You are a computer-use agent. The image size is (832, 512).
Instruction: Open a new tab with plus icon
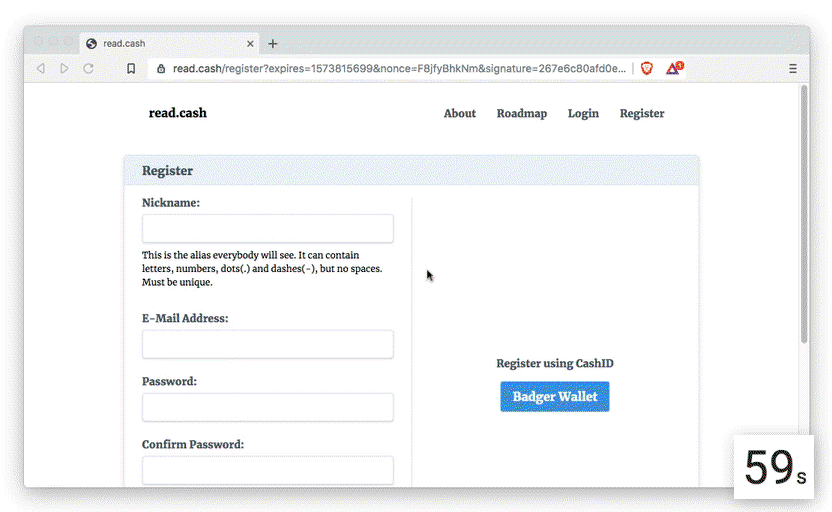(x=273, y=44)
